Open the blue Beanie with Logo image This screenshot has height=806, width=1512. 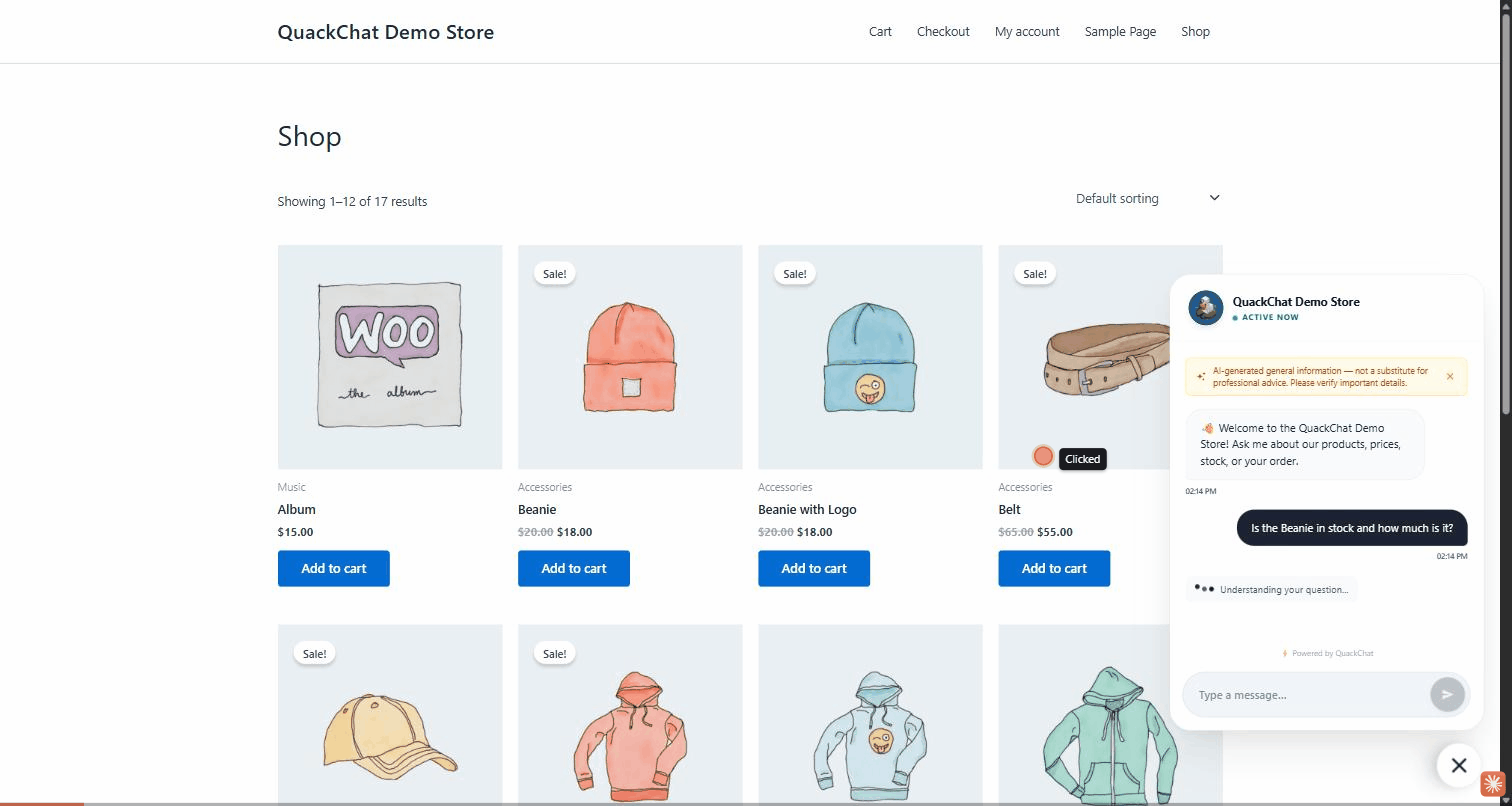(x=870, y=357)
